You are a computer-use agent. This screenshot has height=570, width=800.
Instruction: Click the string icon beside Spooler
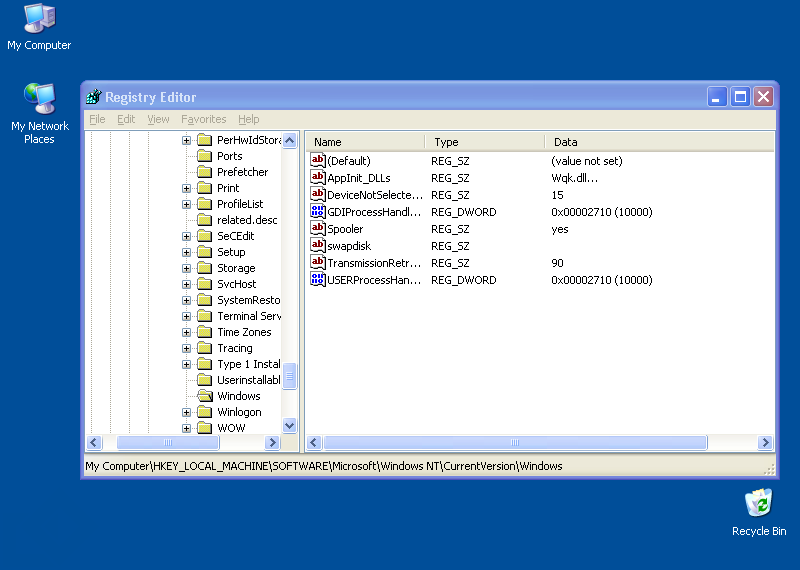(317, 229)
